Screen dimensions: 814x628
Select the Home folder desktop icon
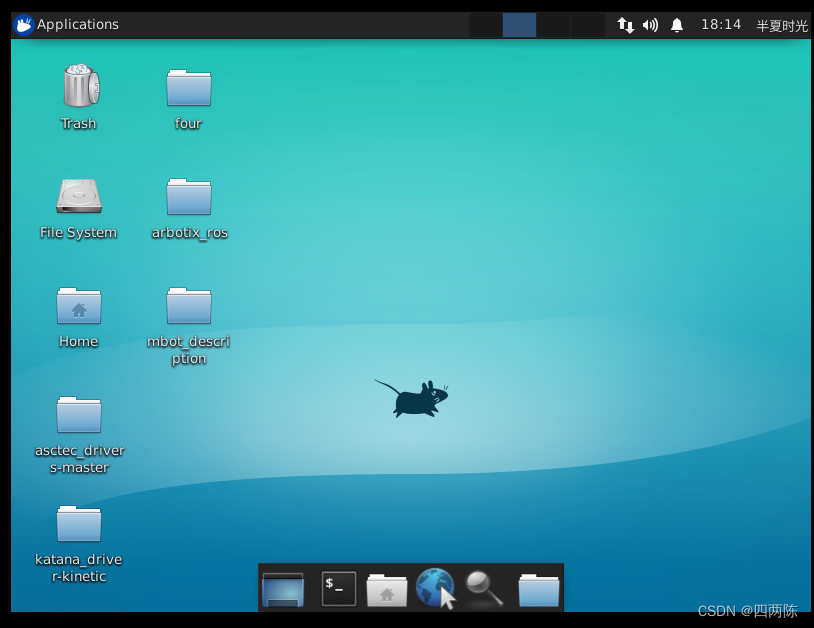click(x=79, y=306)
